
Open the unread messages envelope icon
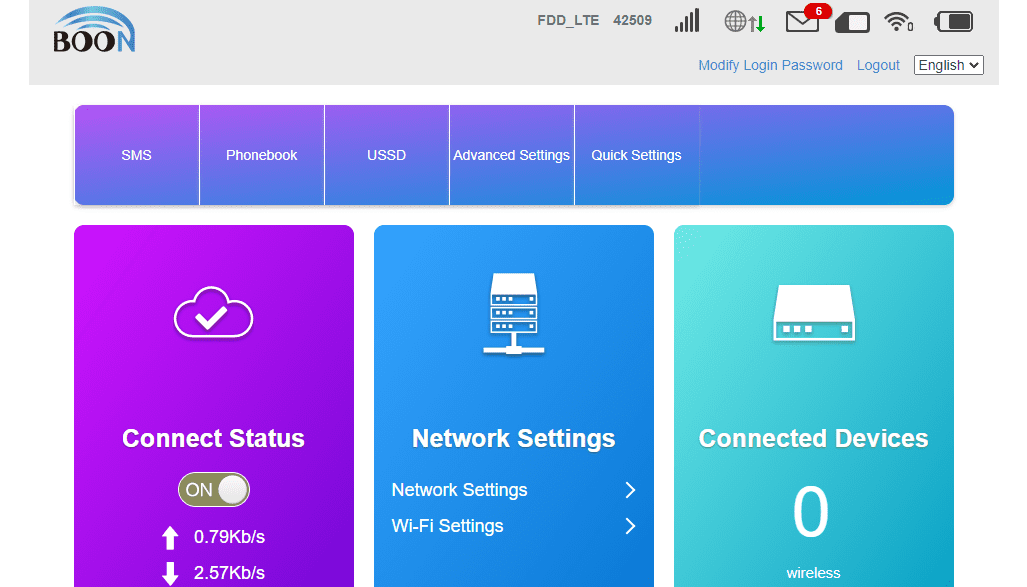tap(803, 21)
